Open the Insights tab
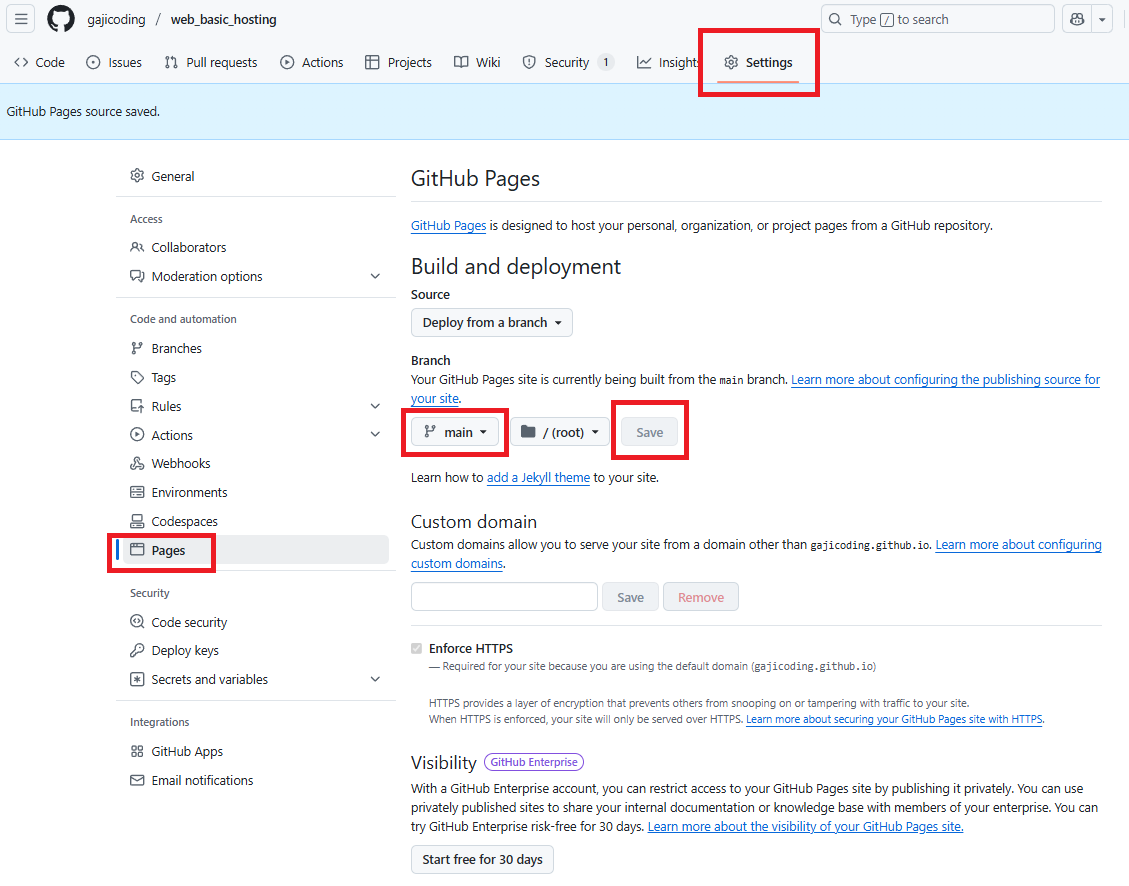The width and height of the screenshot is (1129, 886). click(x=667, y=63)
